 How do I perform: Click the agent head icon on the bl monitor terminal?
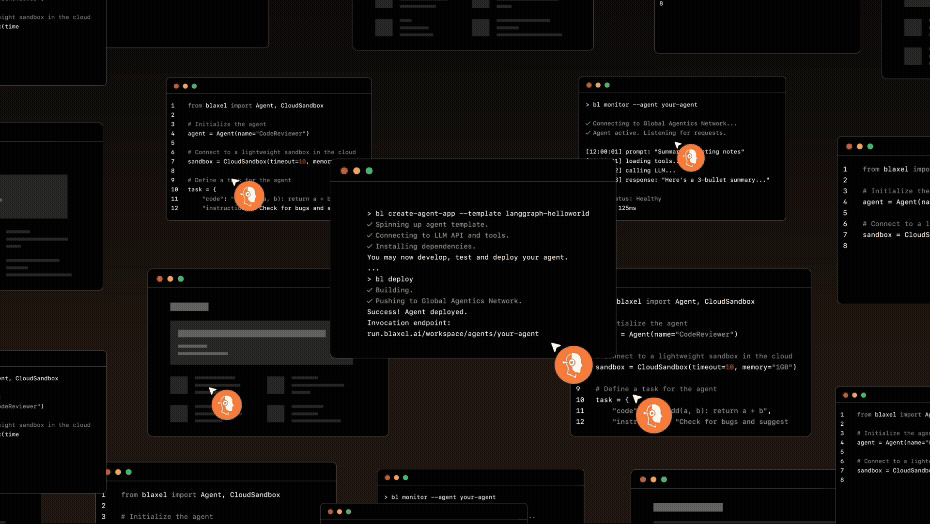[690, 157]
